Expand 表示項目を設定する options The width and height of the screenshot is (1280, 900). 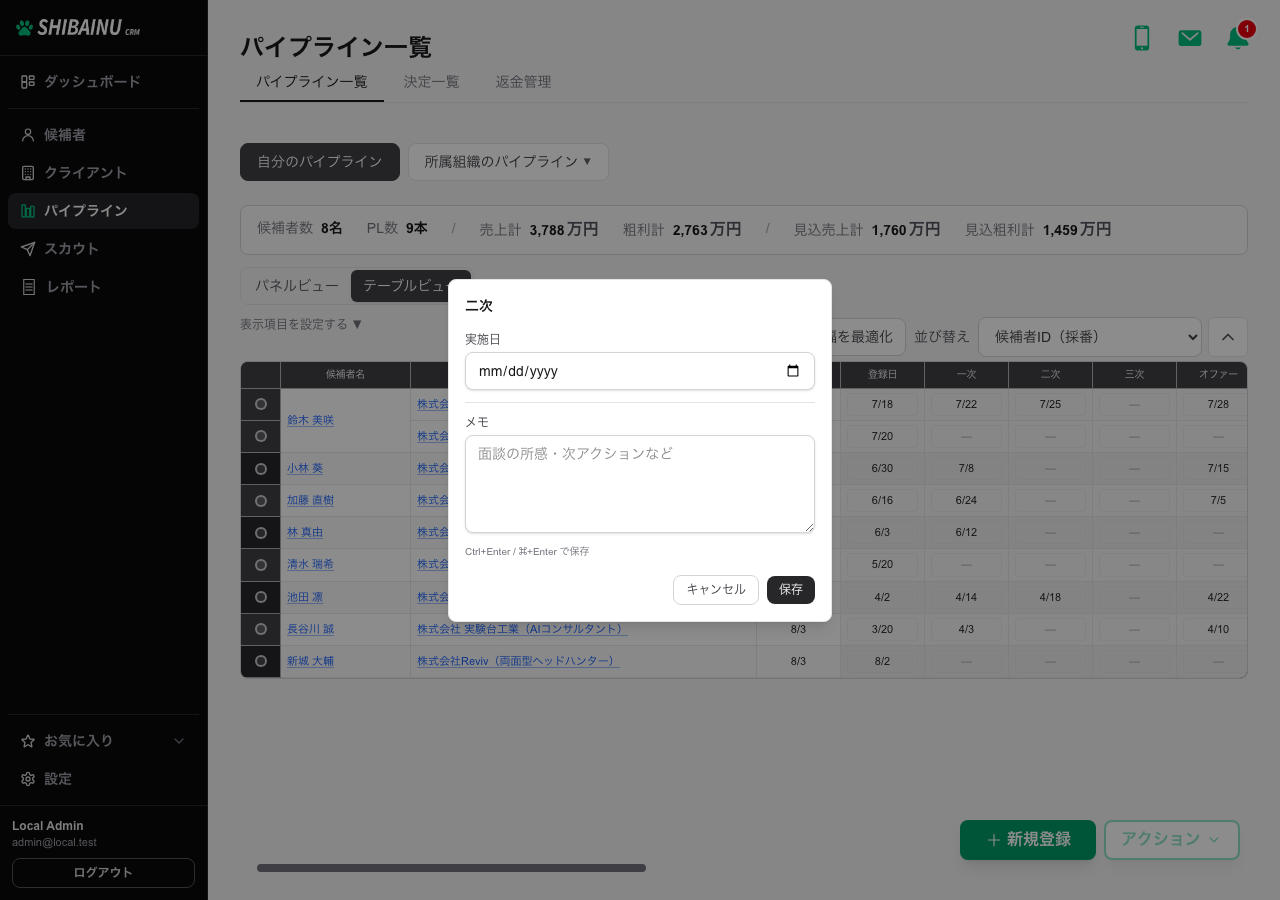(x=301, y=324)
